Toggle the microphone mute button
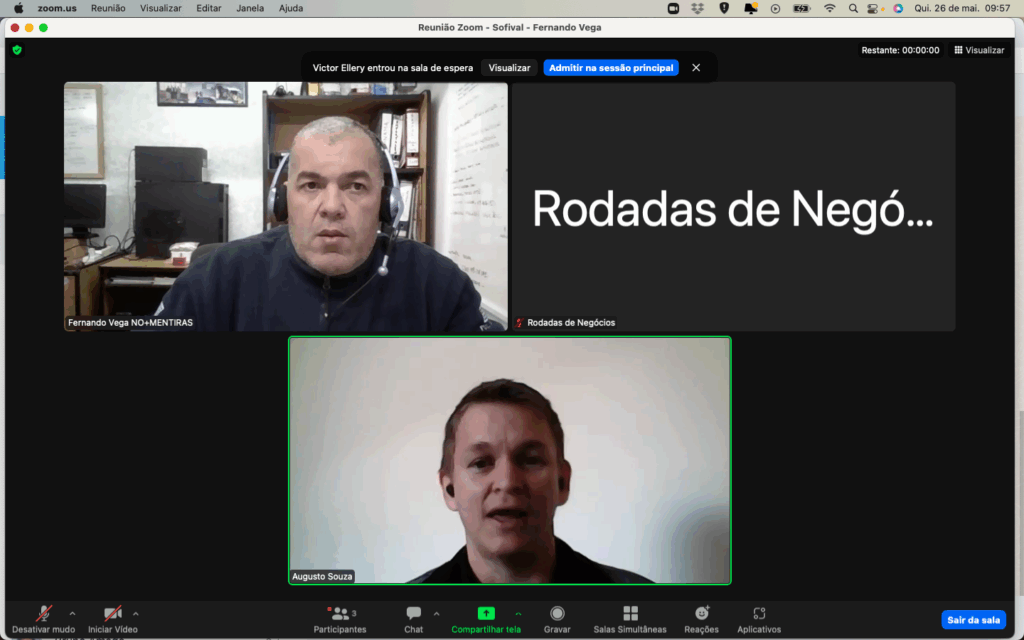The width and height of the screenshot is (1024, 640). pyautogui.click(x=44, y=614)
